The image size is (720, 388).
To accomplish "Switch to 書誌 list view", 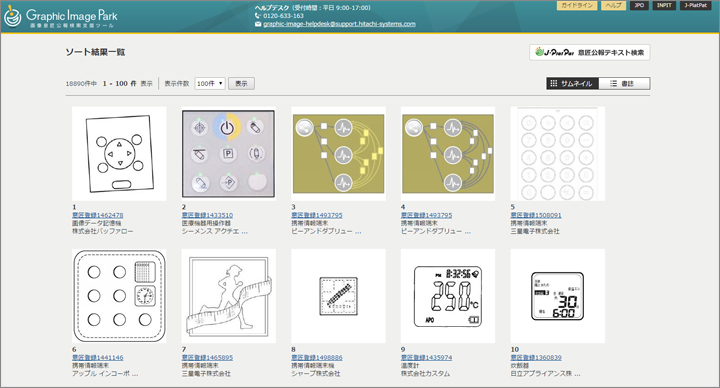I will (x=624, y=84).
